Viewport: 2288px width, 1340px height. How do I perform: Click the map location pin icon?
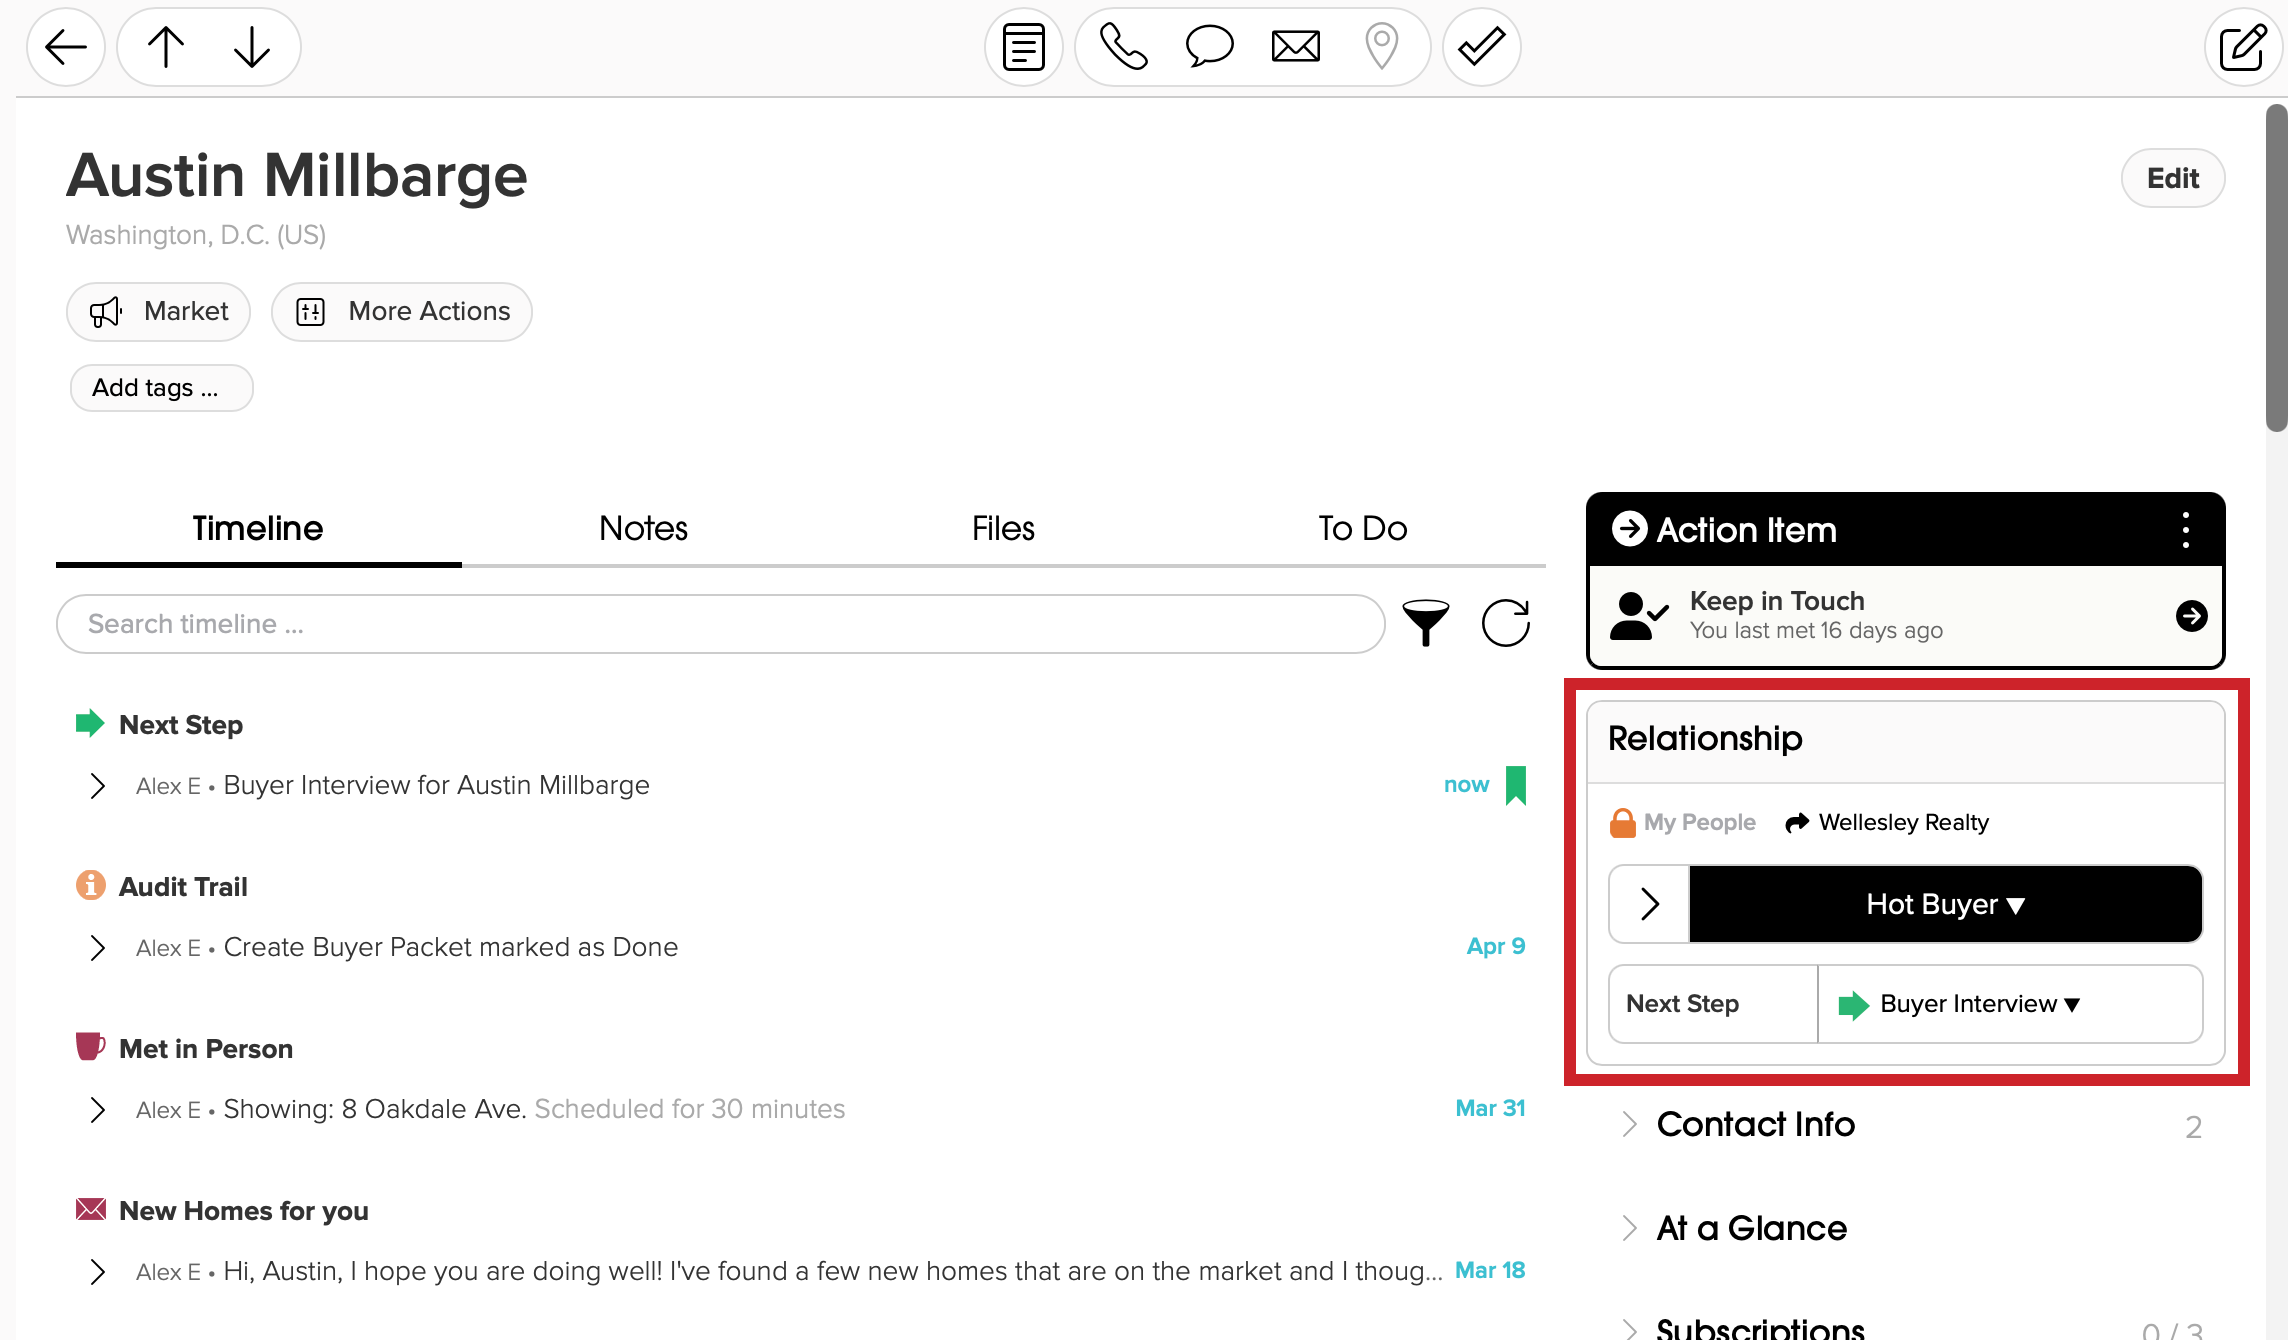tap(1382, 47)
